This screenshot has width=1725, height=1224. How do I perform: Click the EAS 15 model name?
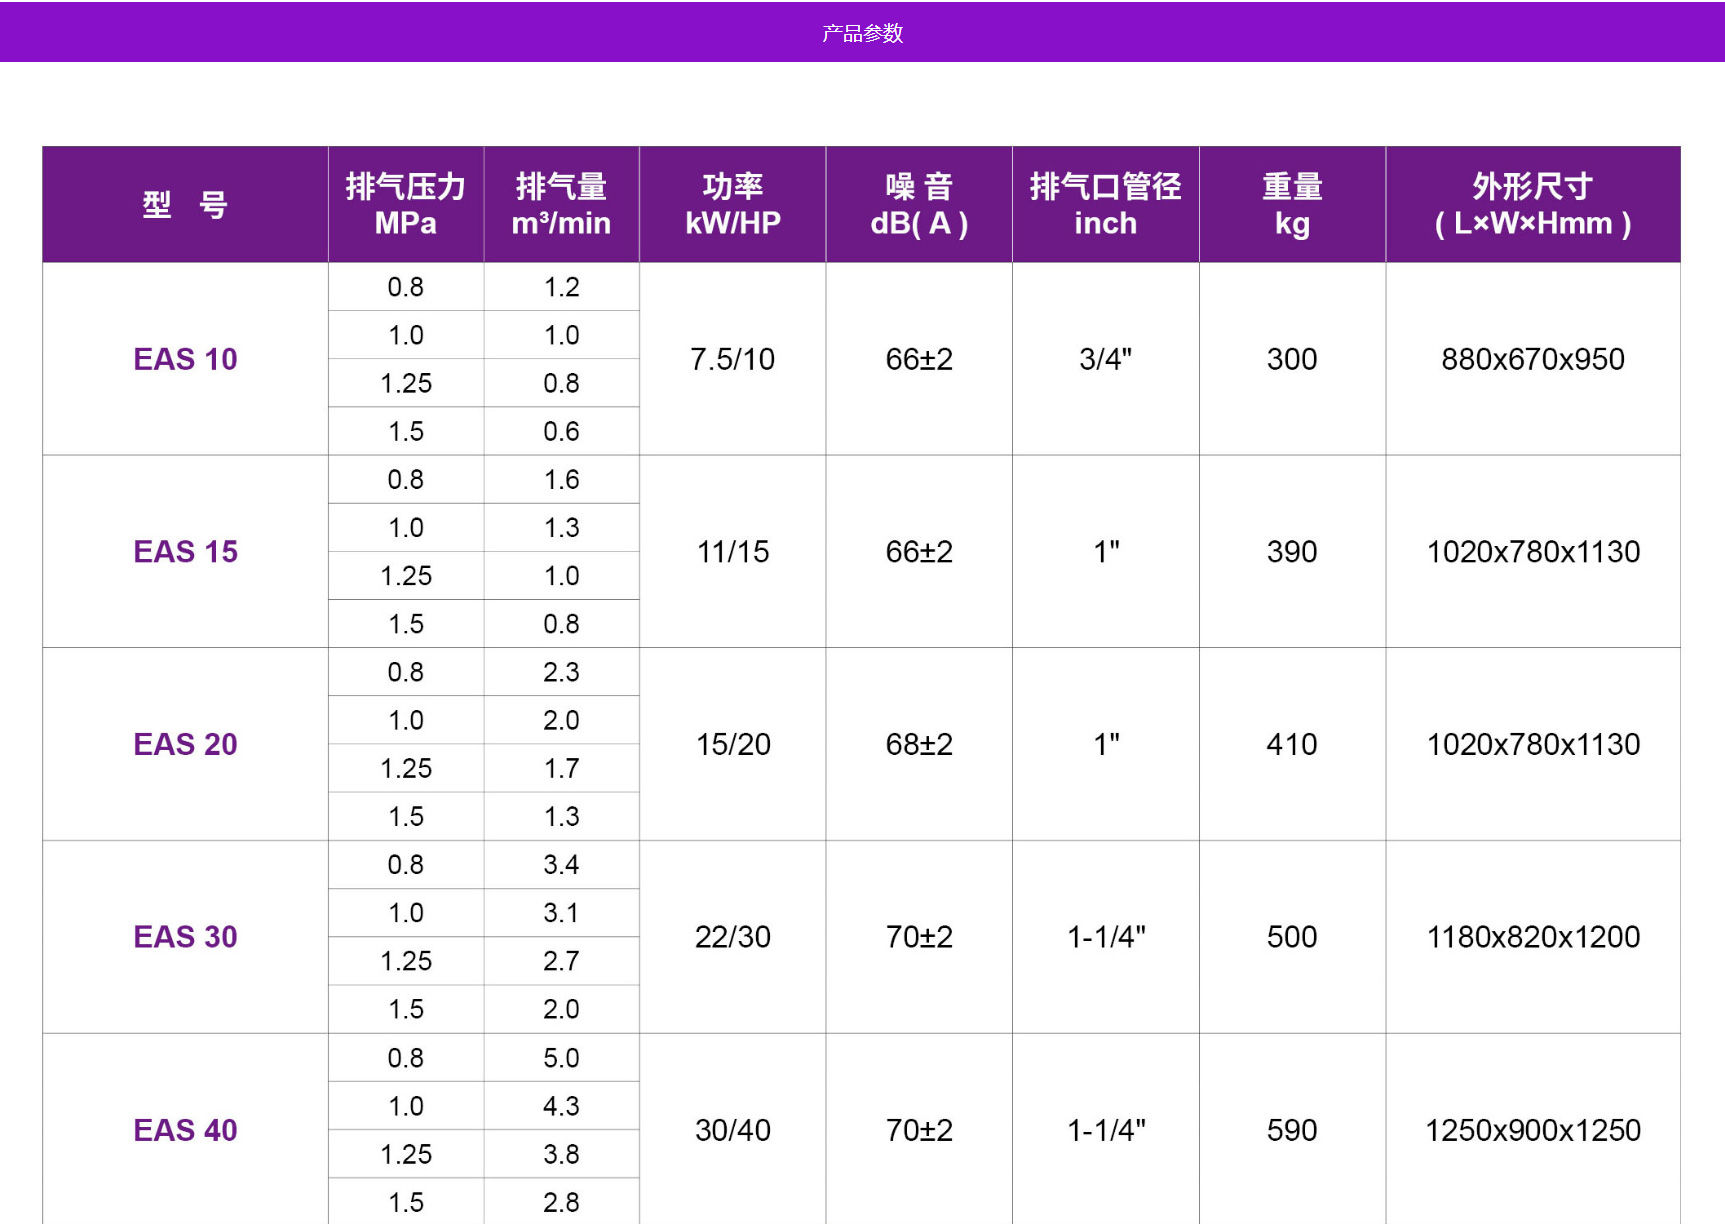(185, 551)
